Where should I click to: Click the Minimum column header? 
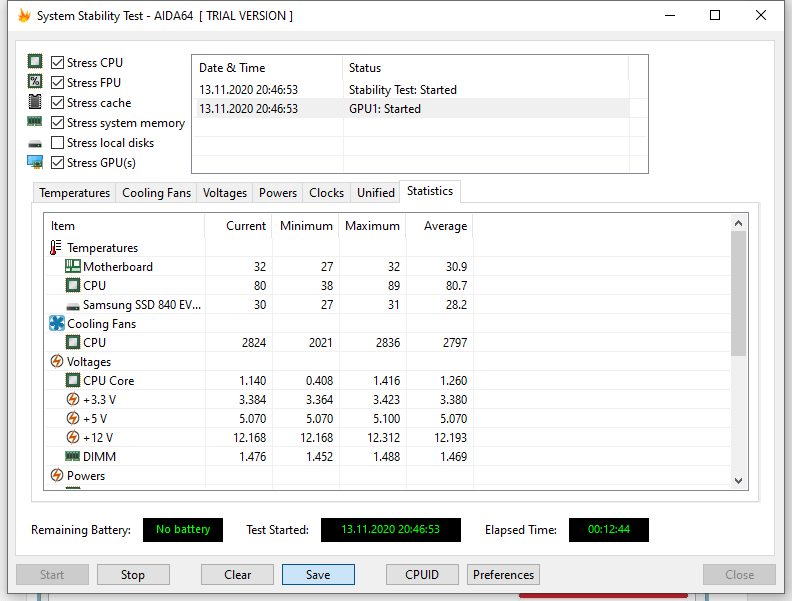pos(306,226)
